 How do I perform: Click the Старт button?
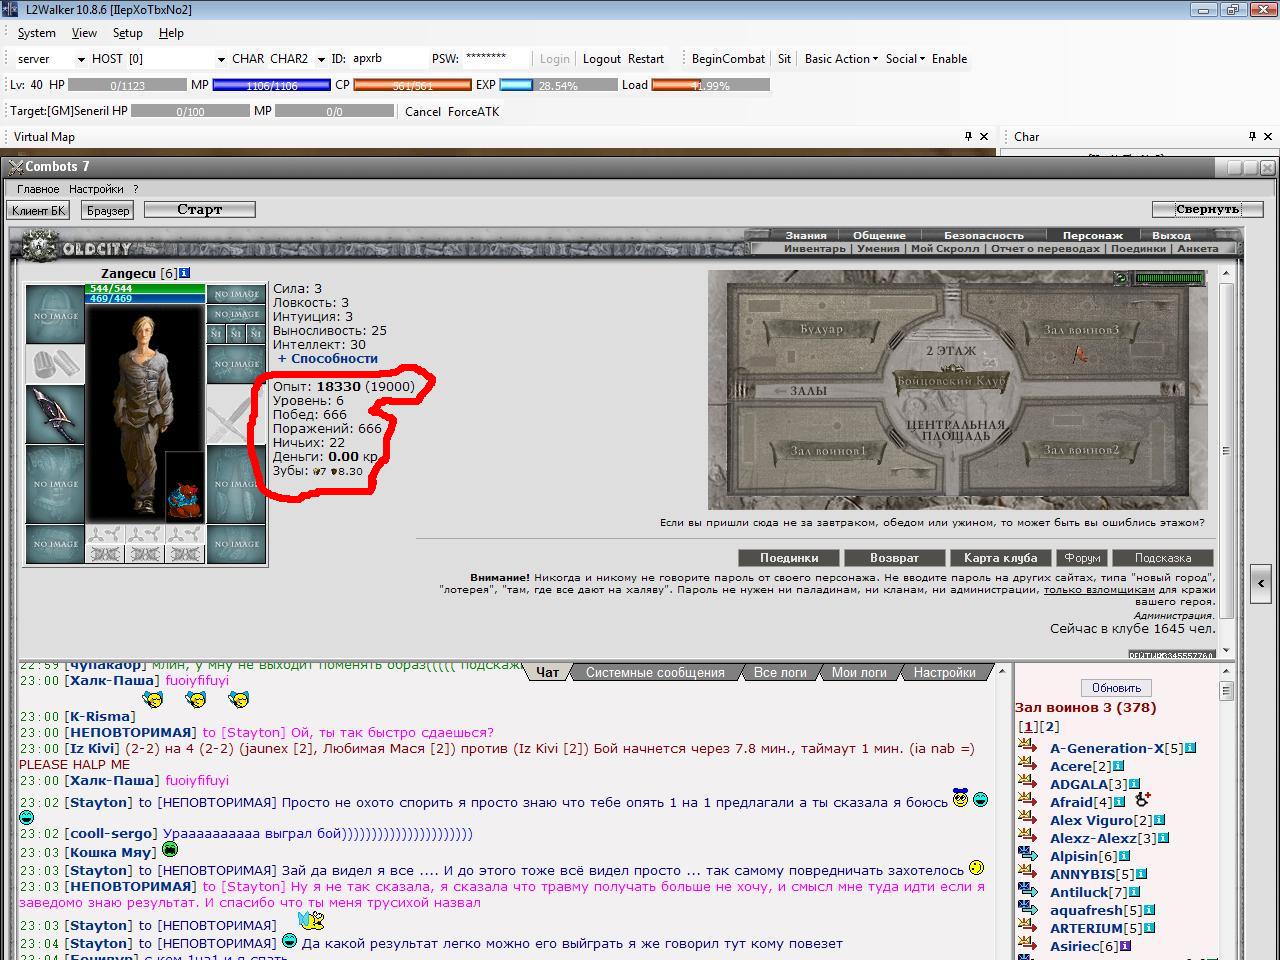tap(200, 209)
